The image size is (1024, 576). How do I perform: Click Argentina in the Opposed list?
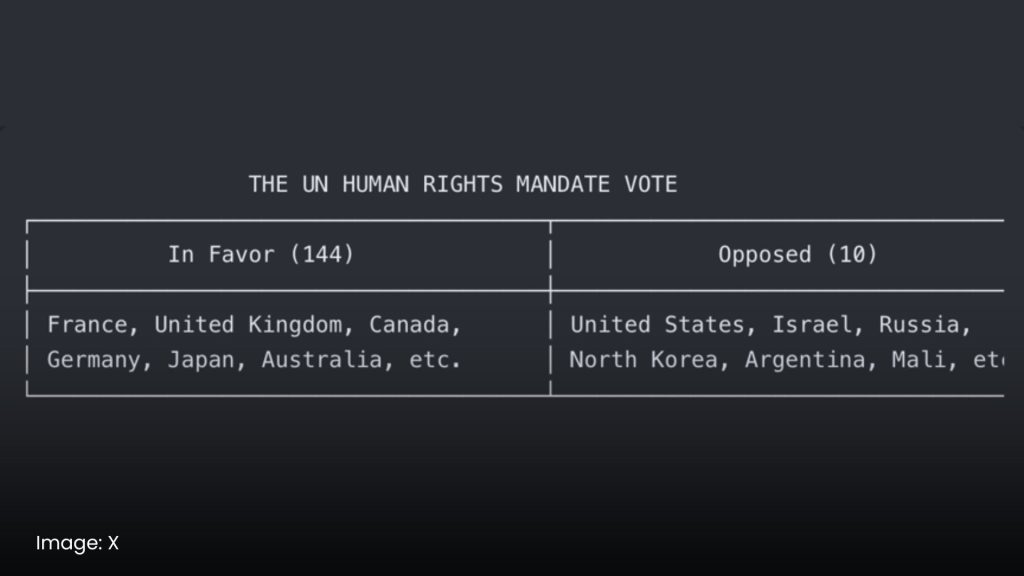805,360
